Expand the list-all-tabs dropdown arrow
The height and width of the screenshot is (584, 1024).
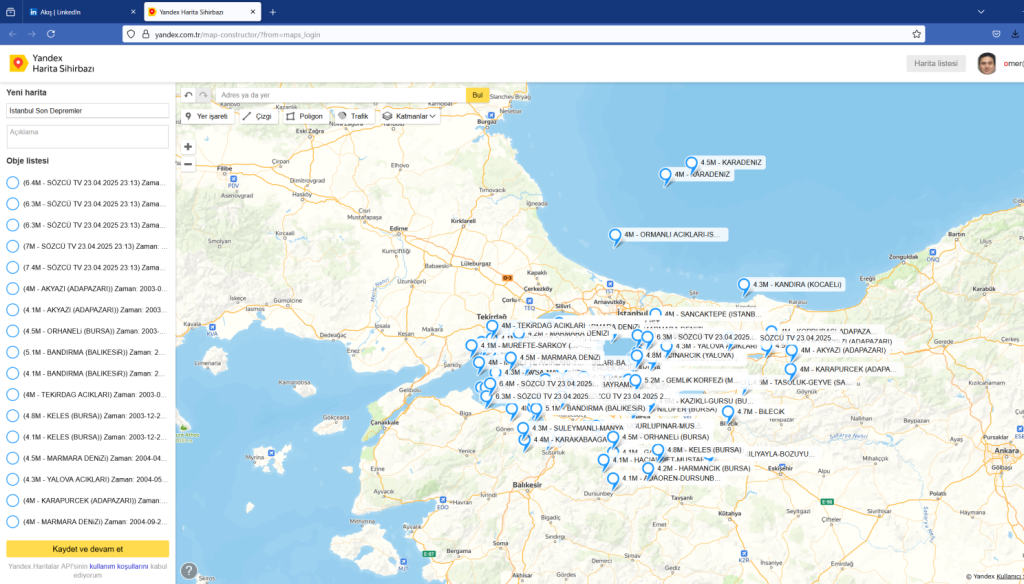coord(981,12)
